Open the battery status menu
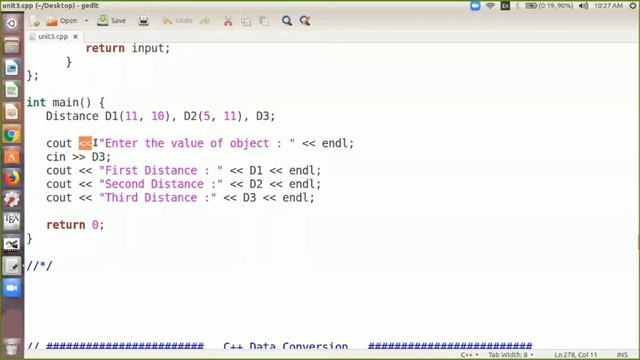Image resolution: width=640 pixels, height=360 pixels. (549, 6)
